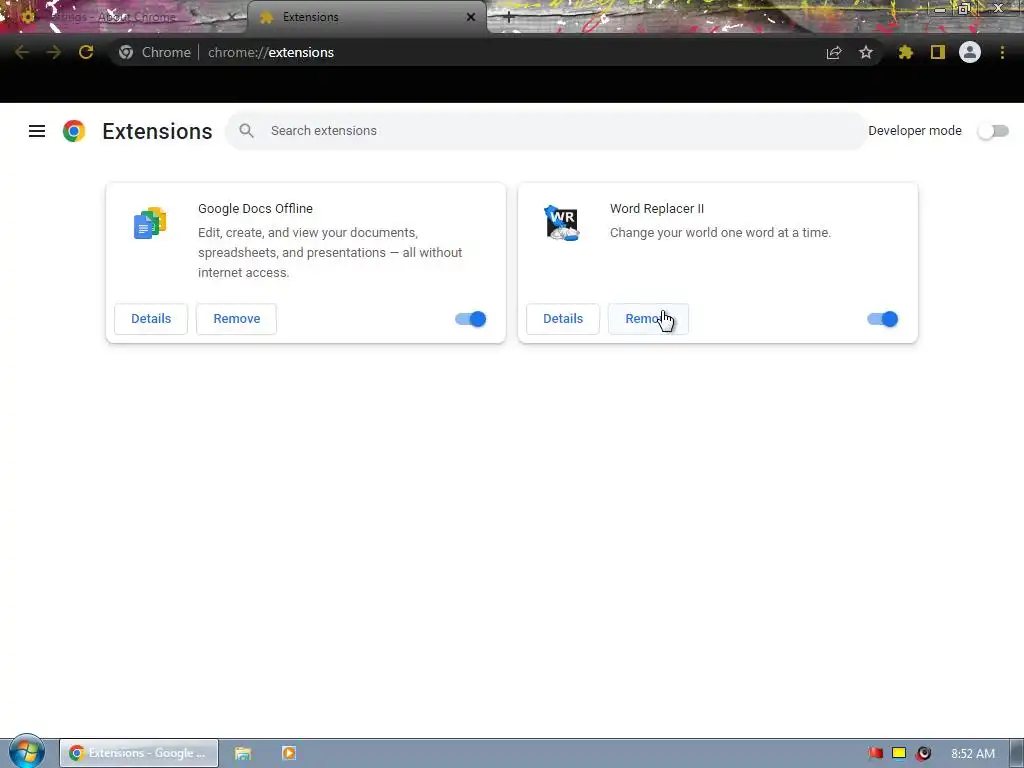Toggle Developer mode on
Image resolution: width=1024 pixels, height=768 pixels.
pos(993,131)
